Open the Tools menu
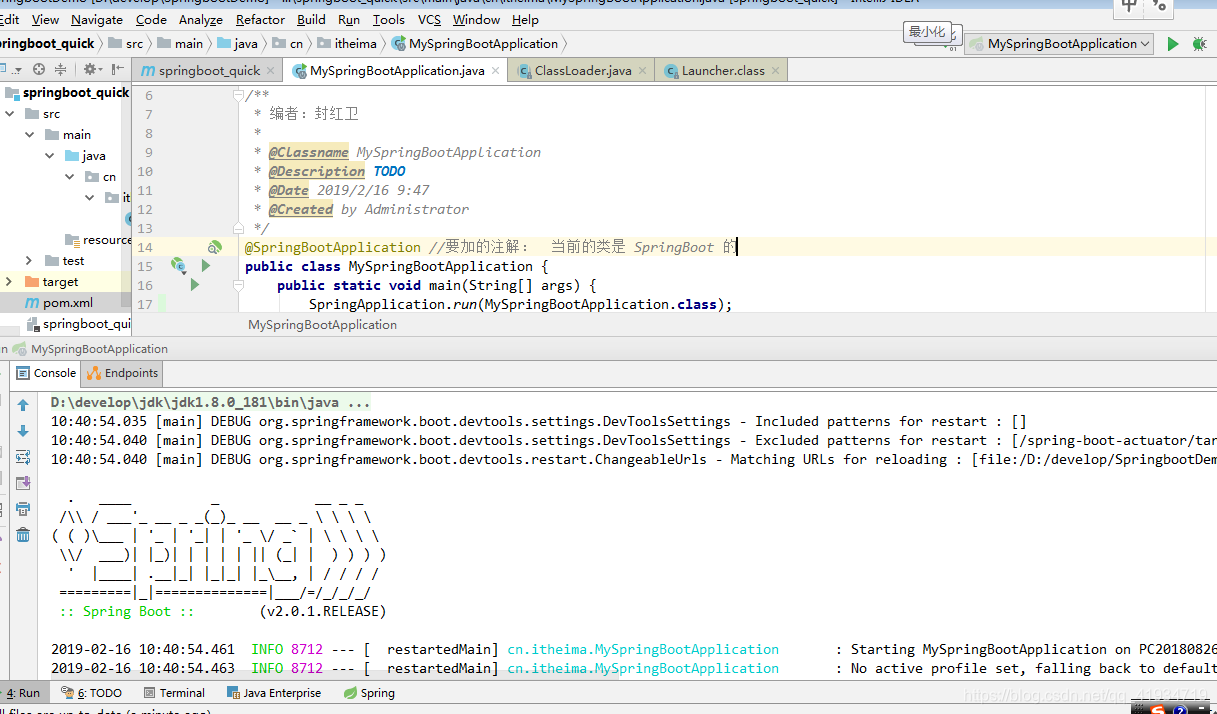This screenshot has height=714, width=1217. pos(389,19)
